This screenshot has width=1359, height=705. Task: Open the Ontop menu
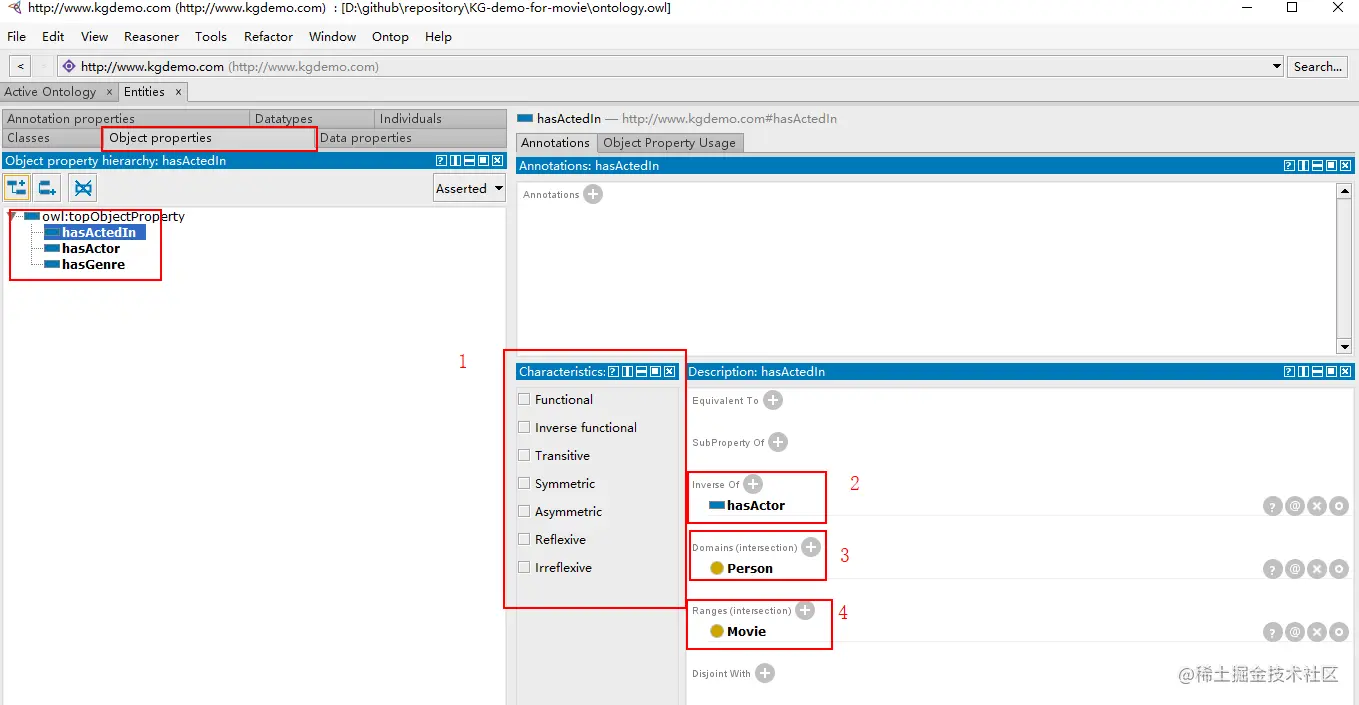390,37
